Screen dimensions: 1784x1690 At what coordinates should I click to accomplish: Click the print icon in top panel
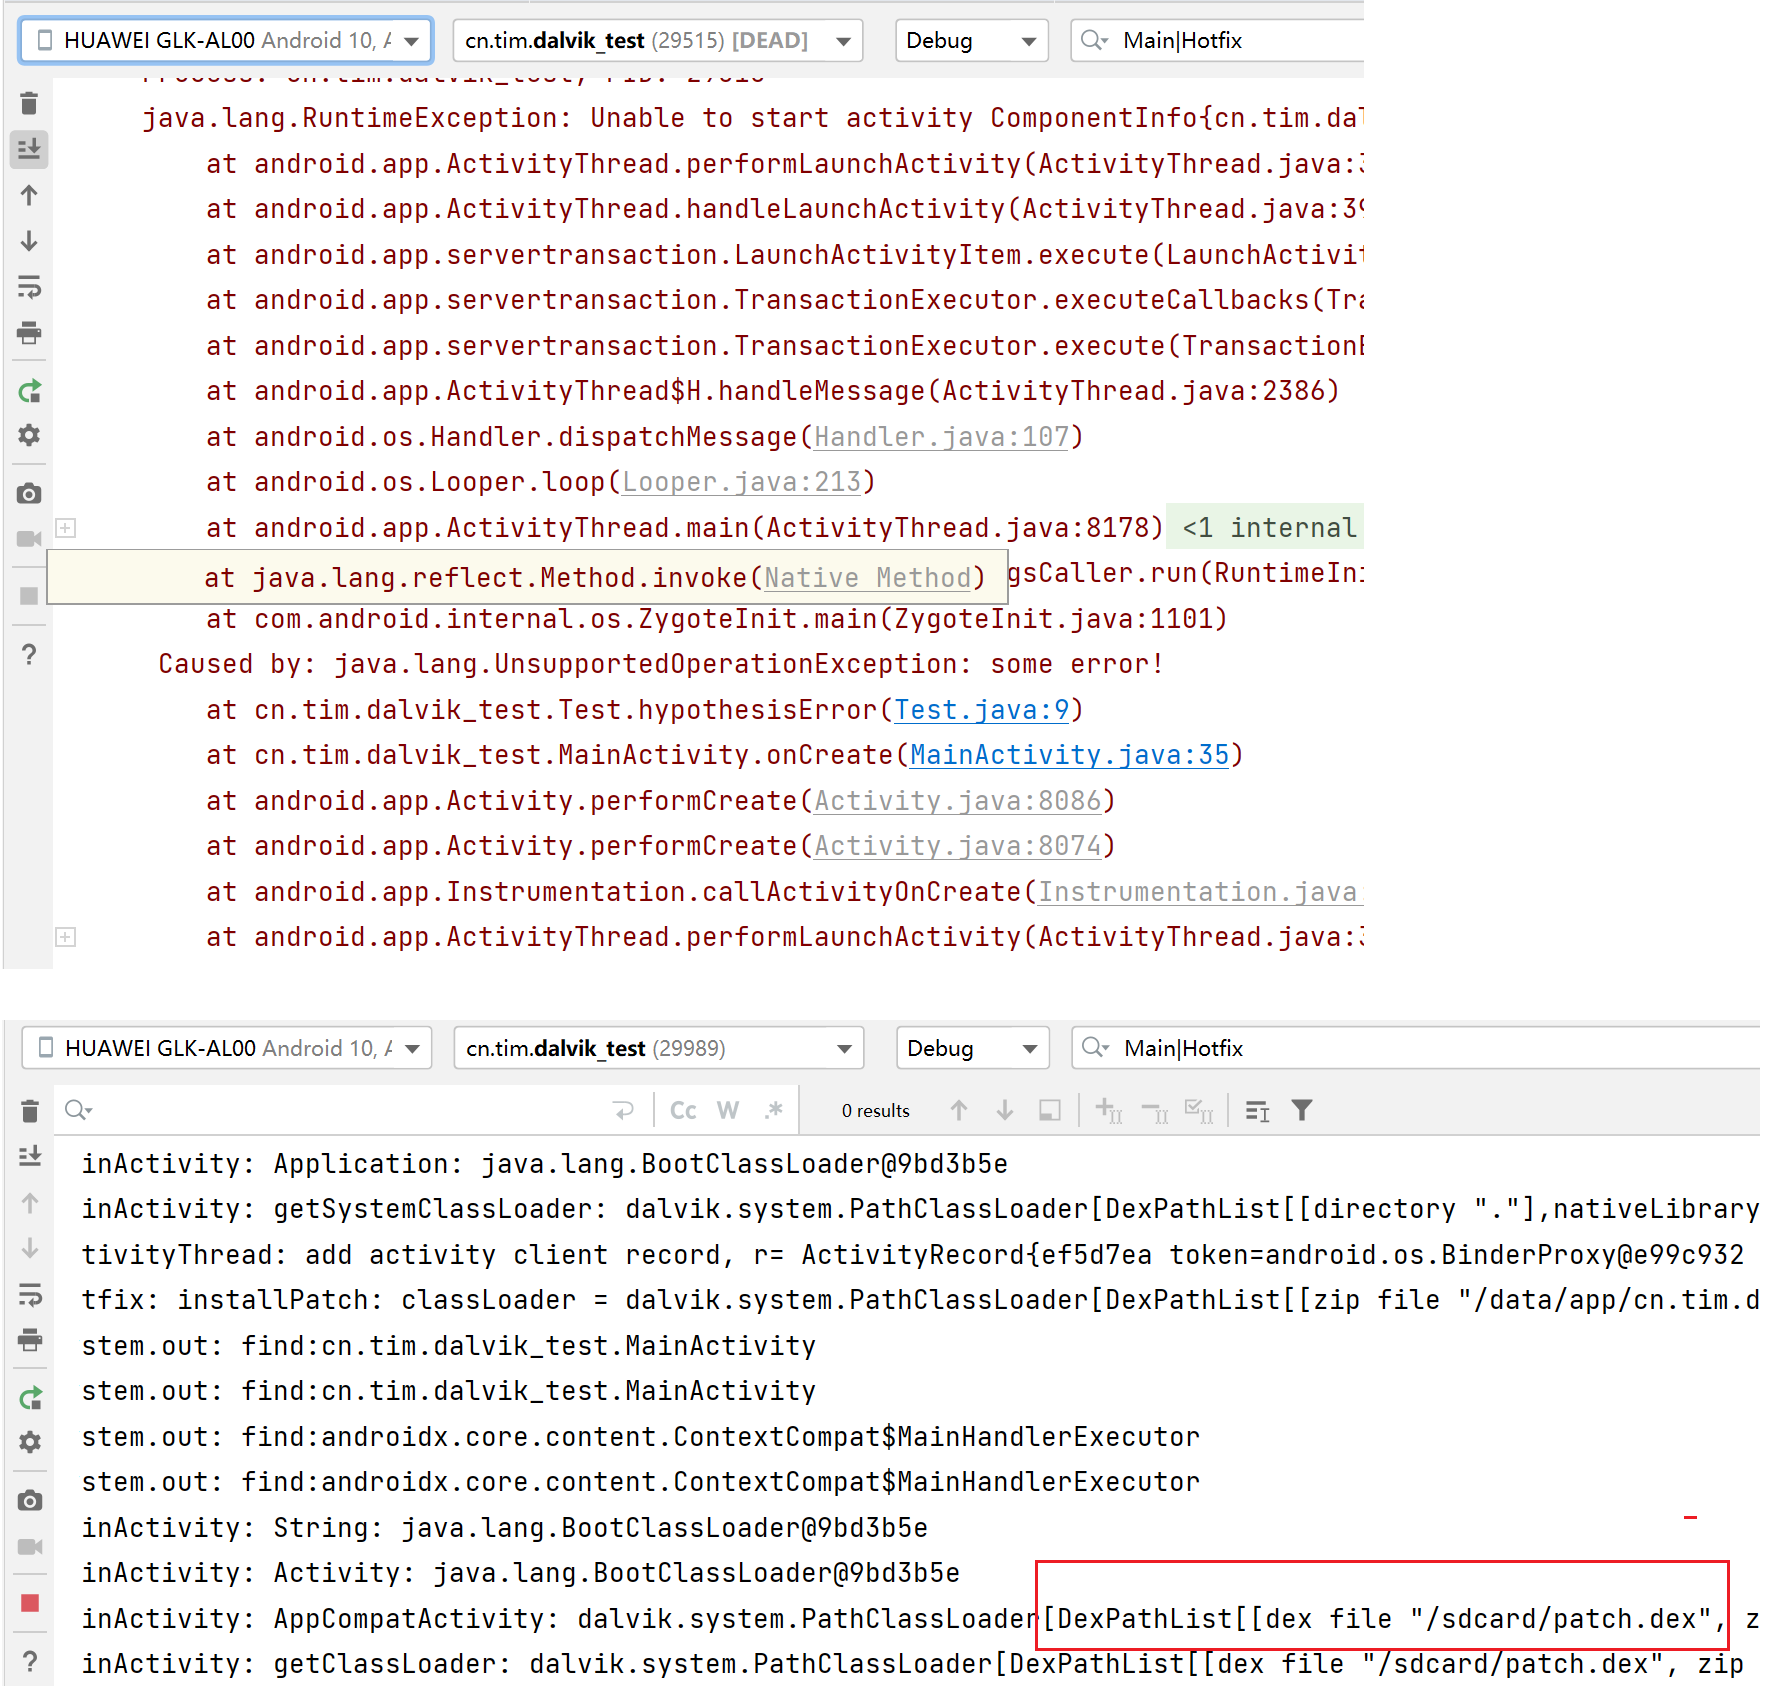click(x=29, y=333)
